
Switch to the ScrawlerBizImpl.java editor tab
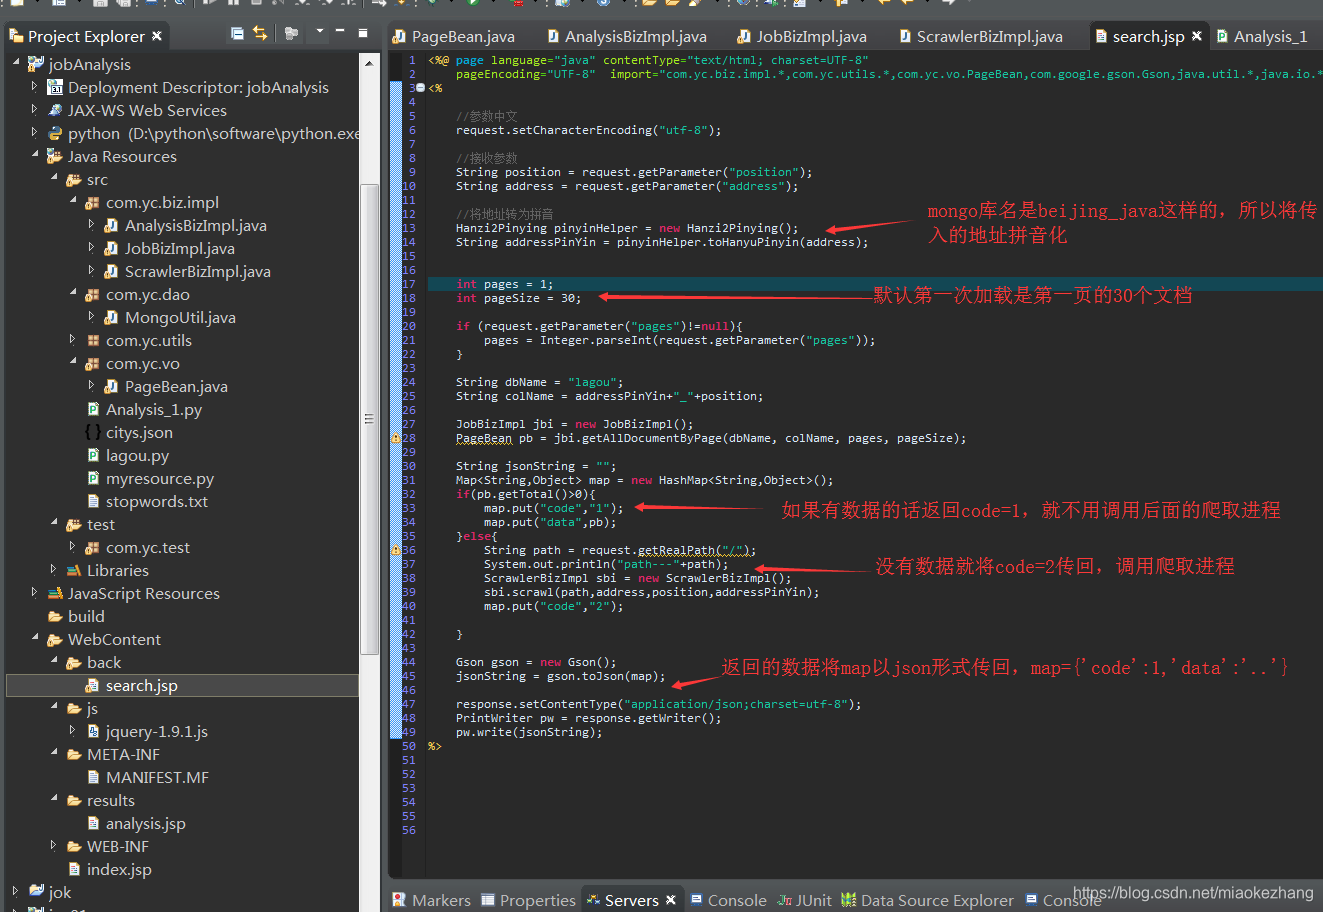981,36
